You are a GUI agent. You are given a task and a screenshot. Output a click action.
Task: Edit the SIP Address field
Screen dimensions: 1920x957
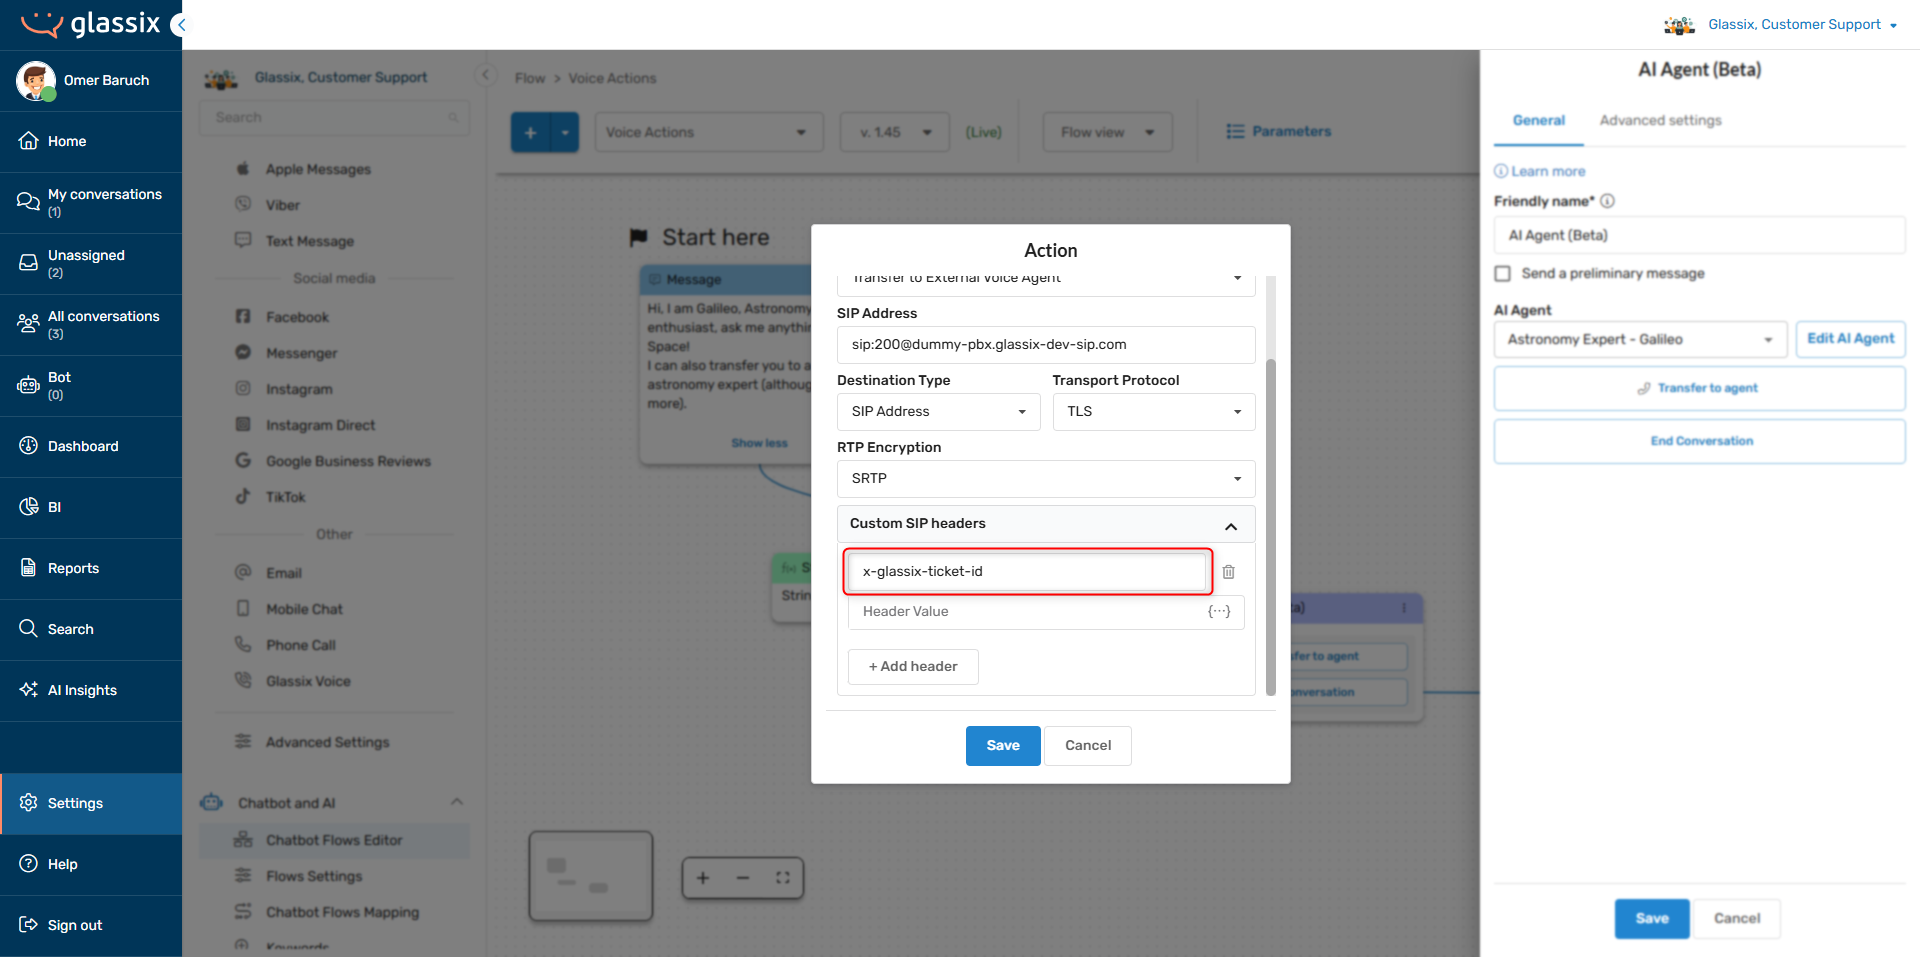click(x=1046, y=345)
